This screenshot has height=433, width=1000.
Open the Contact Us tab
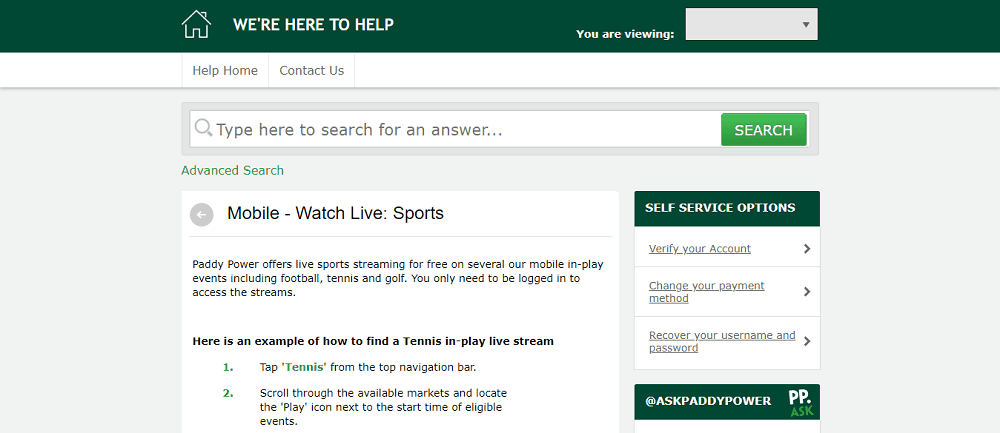pos(311,71)
